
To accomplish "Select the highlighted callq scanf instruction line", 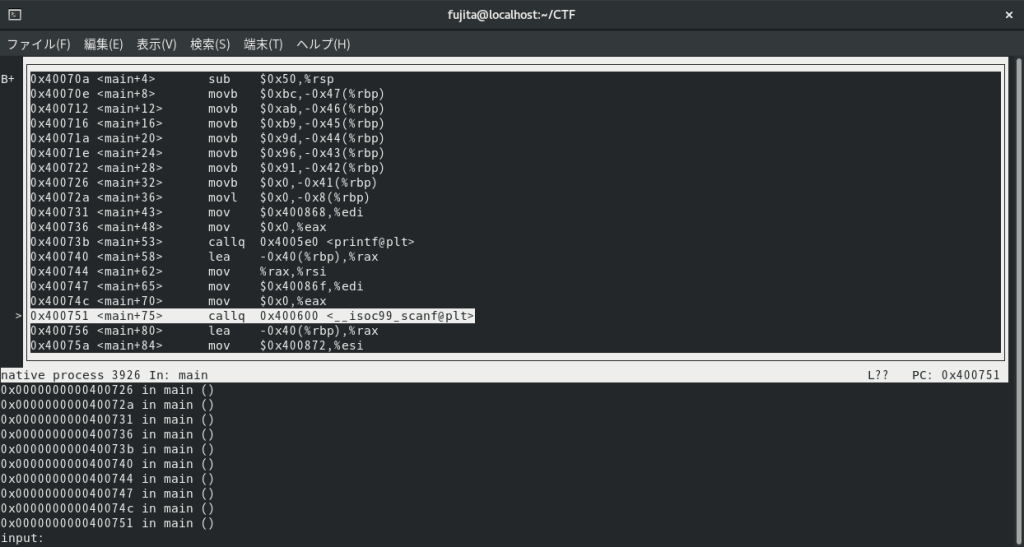I will coord(252,316).
